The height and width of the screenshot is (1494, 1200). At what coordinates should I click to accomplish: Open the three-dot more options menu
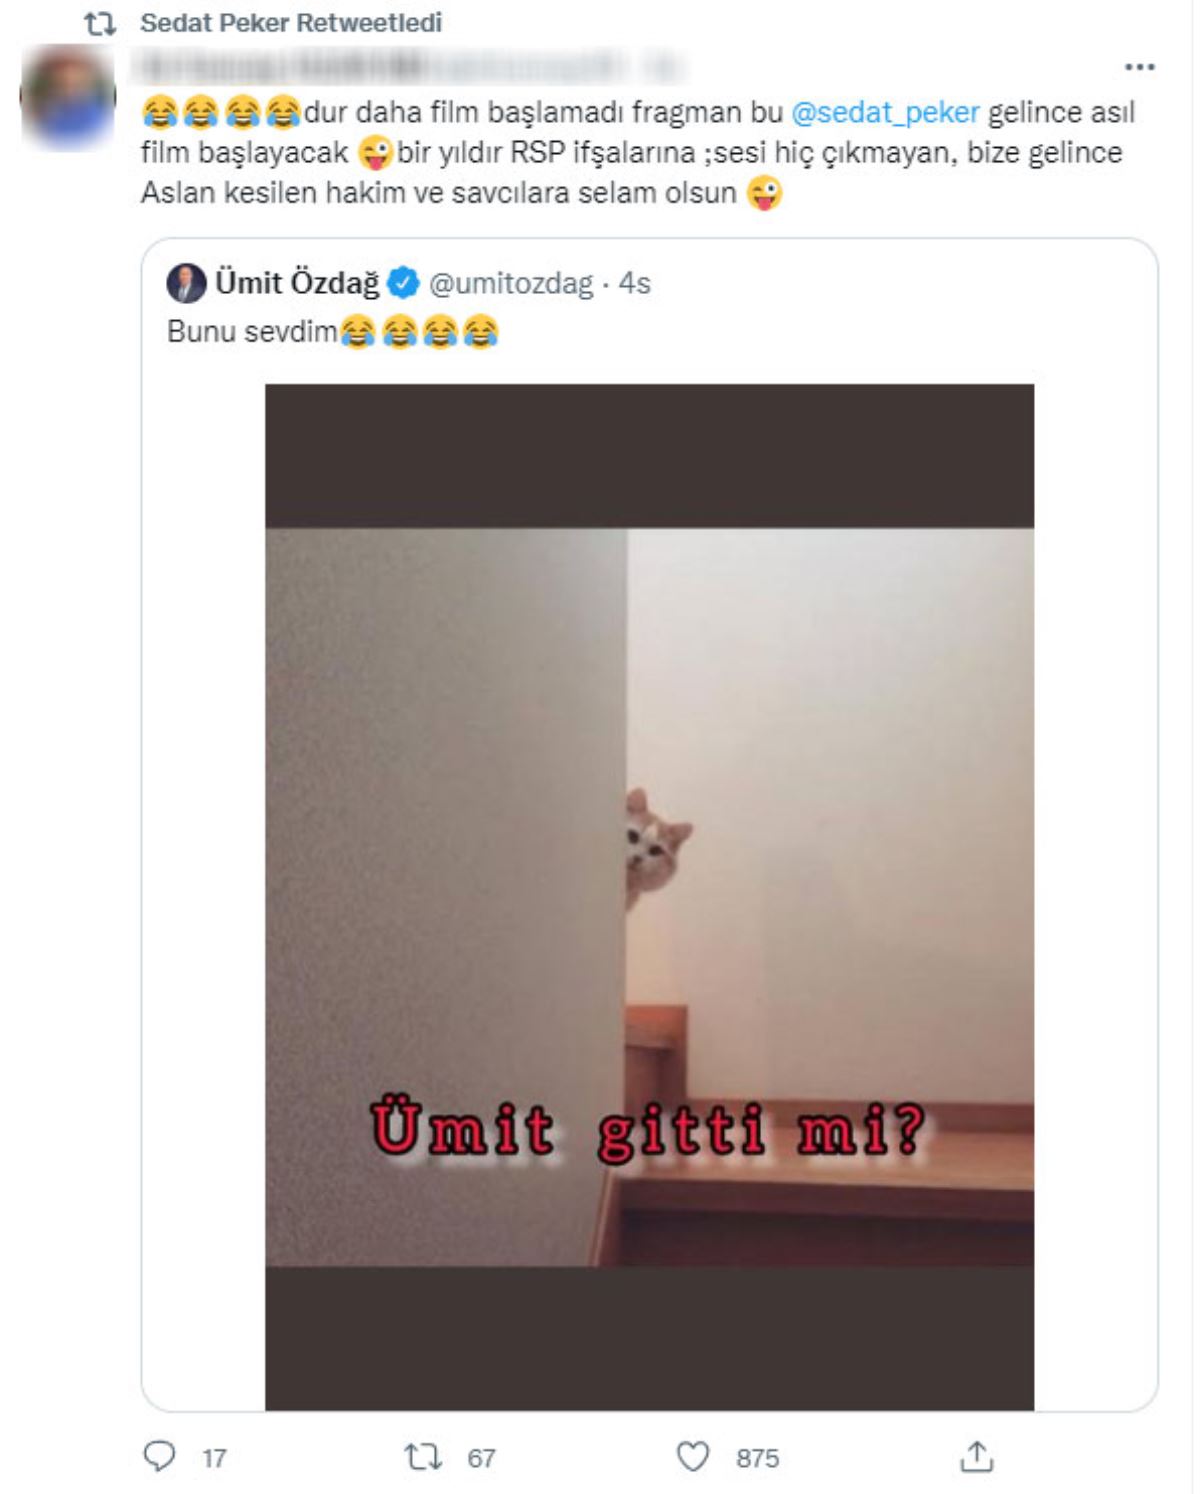click(1139, 68)
